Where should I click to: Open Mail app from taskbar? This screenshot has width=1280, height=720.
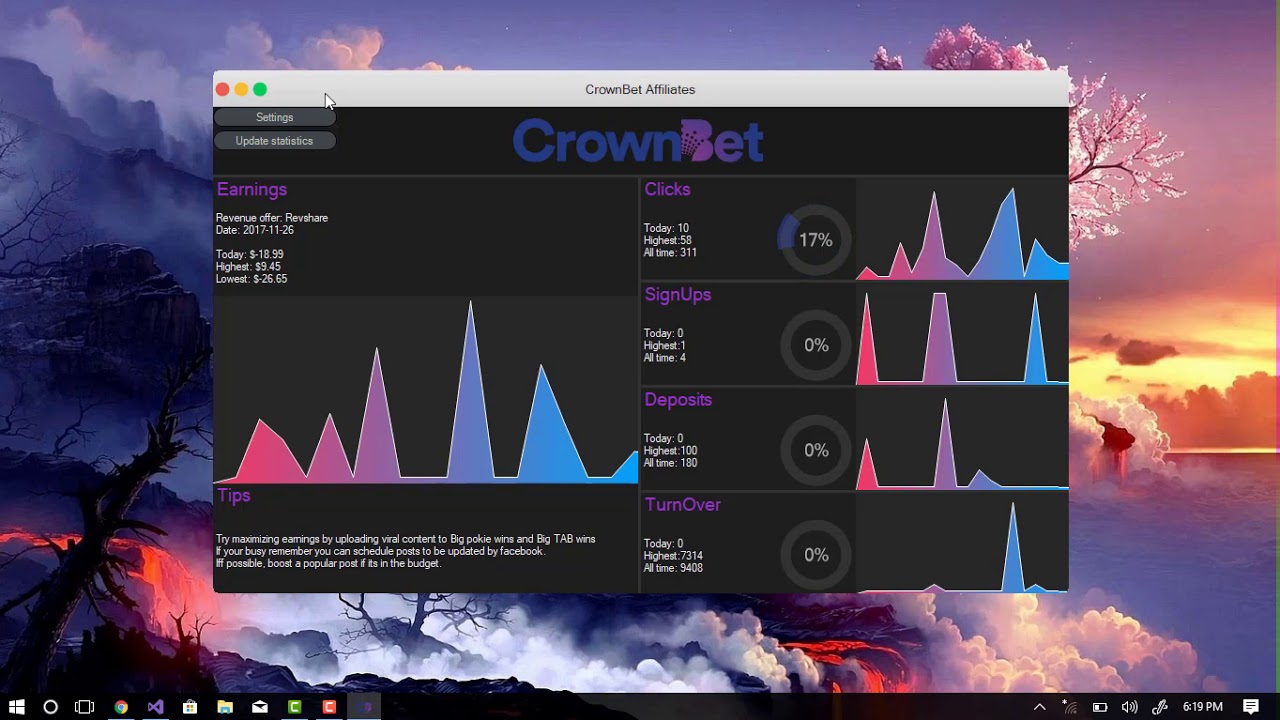(260, 707)
